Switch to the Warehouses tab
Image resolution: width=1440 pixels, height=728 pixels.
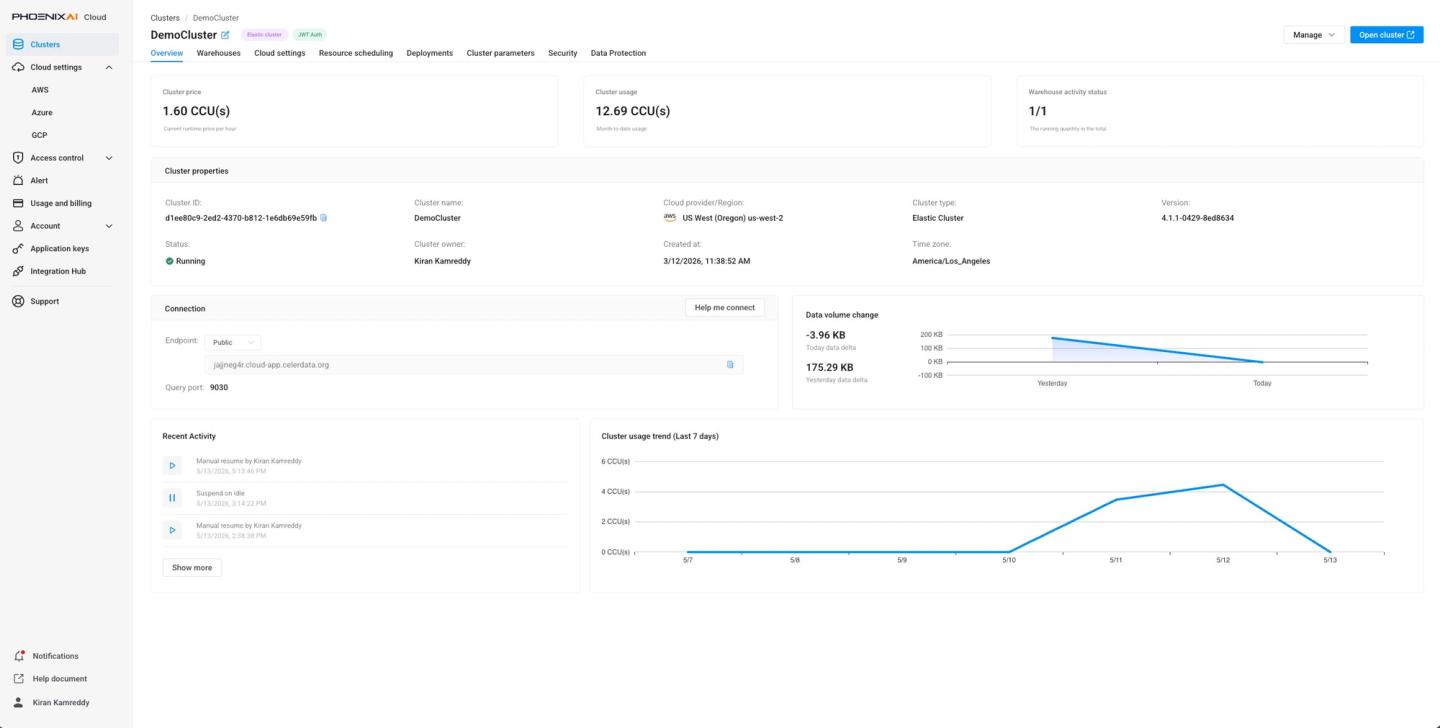click(x=218, y=53)
